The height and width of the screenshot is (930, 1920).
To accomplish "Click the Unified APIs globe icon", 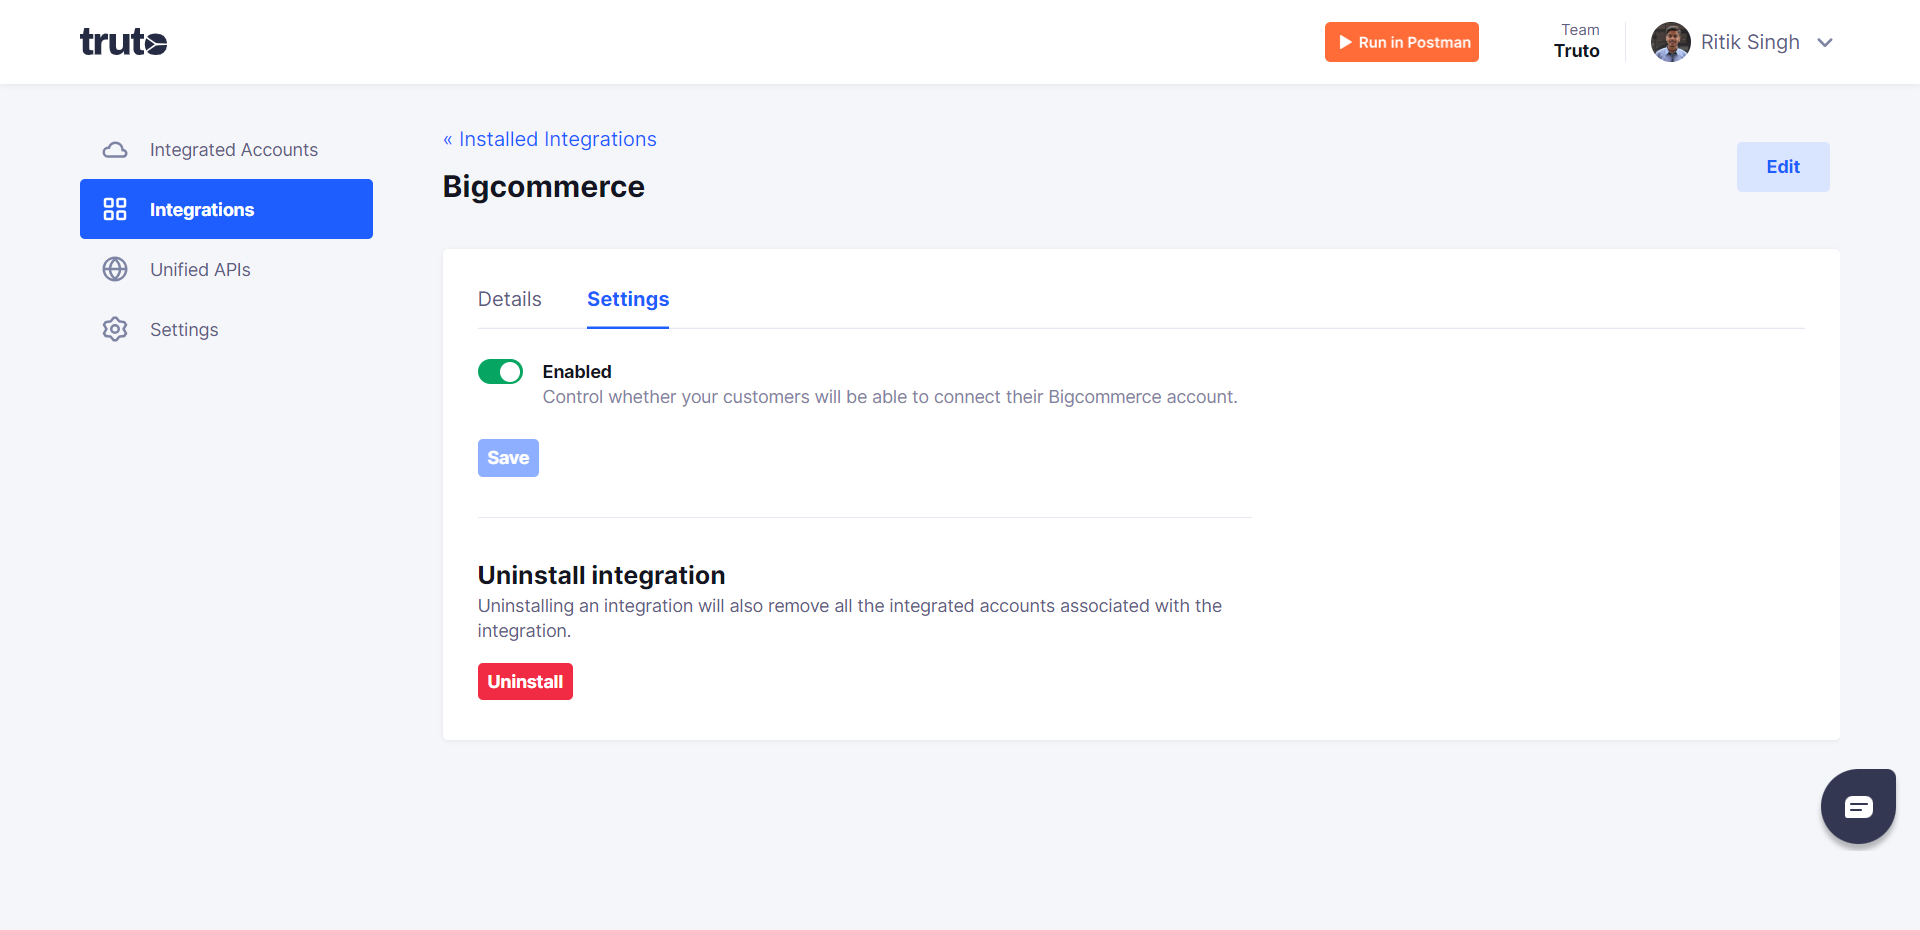I will [115, 269].
